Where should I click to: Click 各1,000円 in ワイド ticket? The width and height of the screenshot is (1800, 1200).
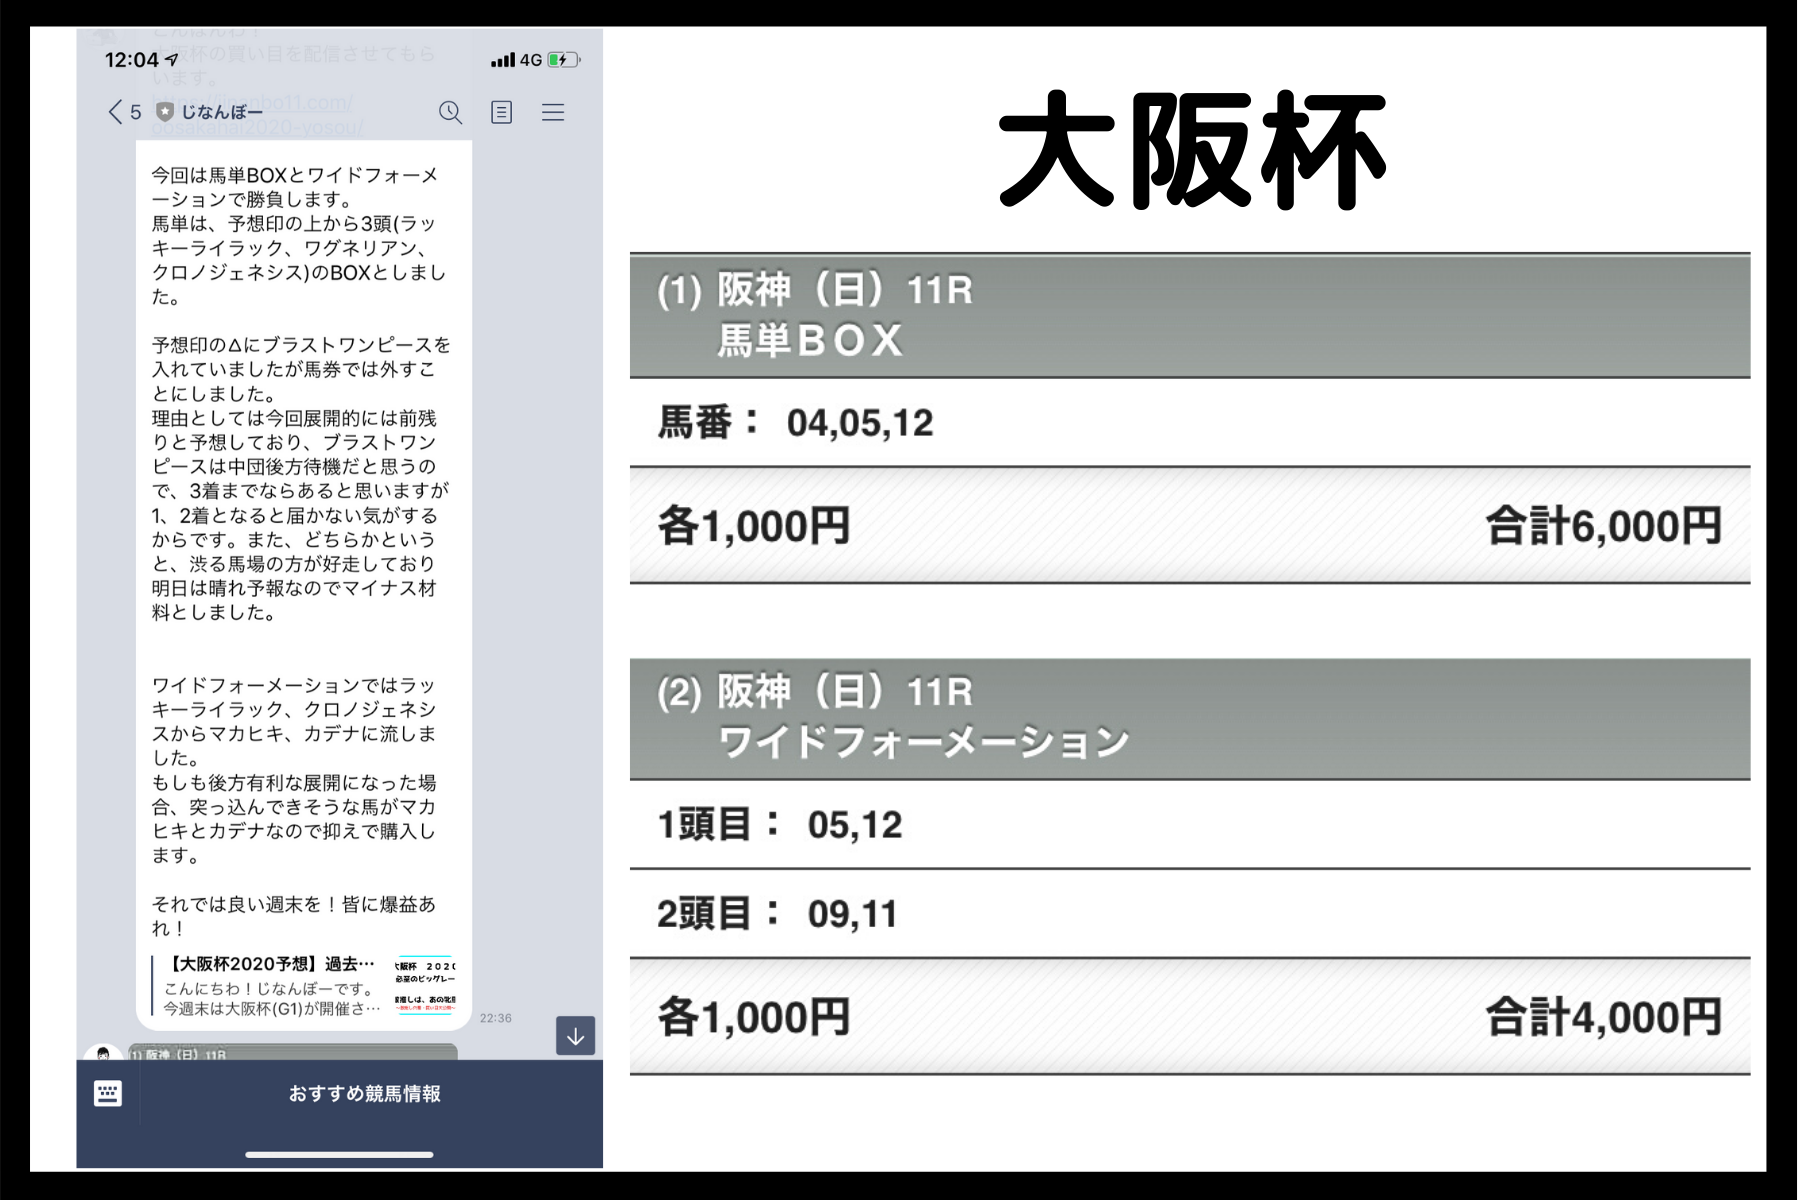753,1017
